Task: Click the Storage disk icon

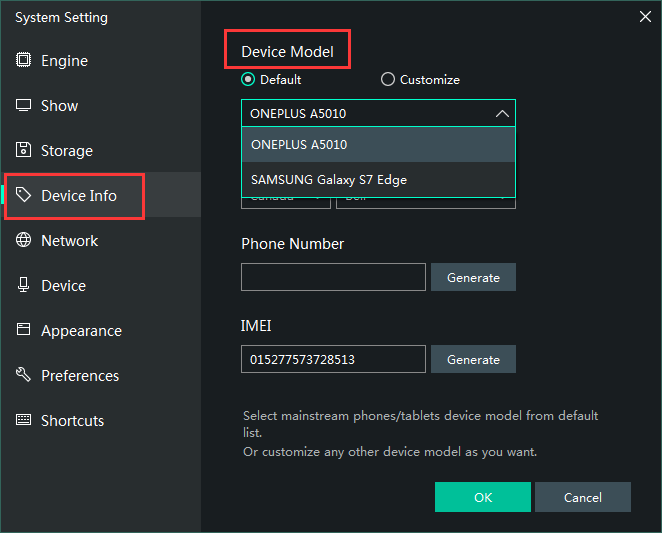Action: tap(23, 151)
